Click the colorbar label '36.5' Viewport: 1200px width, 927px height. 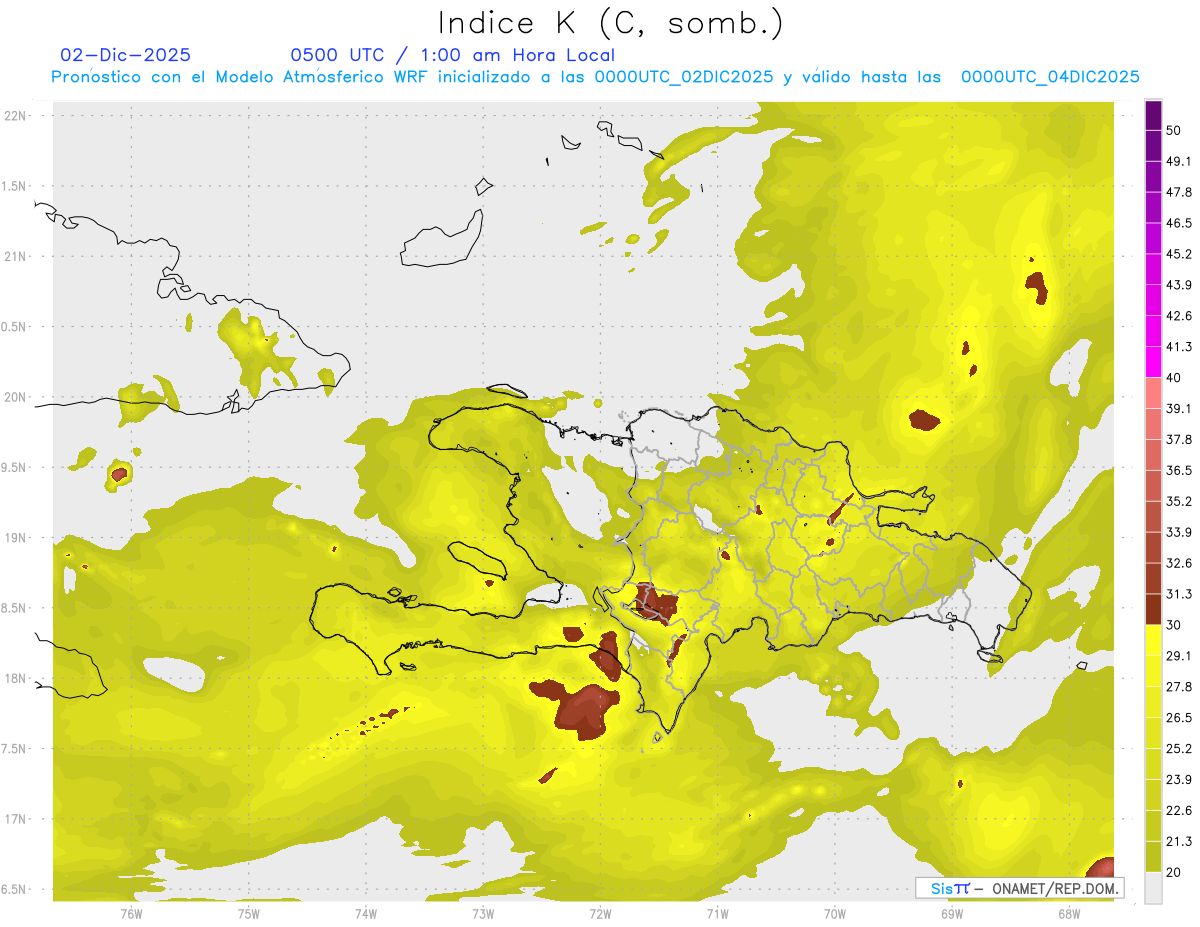1179,470
